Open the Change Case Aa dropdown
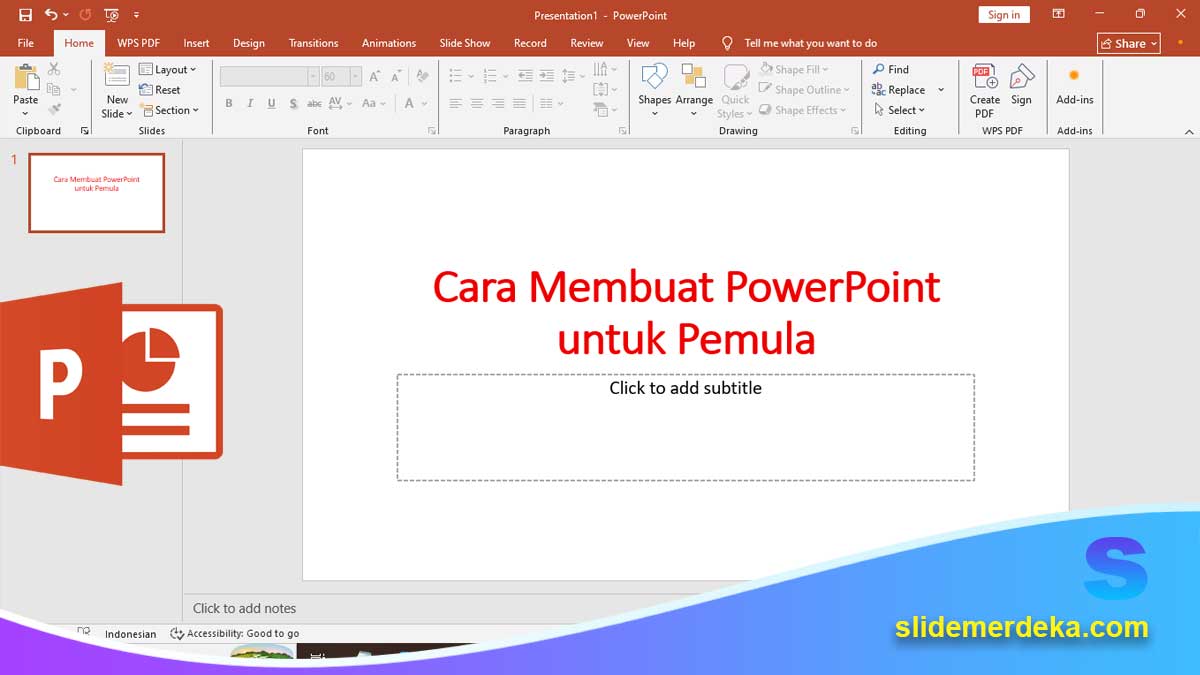 point(374,103)
